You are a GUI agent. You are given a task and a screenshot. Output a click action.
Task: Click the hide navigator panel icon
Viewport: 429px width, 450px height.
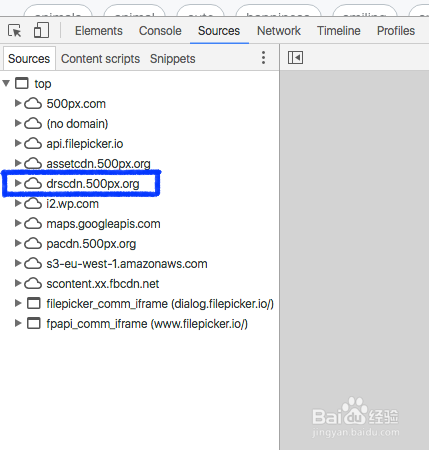(295, 58)
